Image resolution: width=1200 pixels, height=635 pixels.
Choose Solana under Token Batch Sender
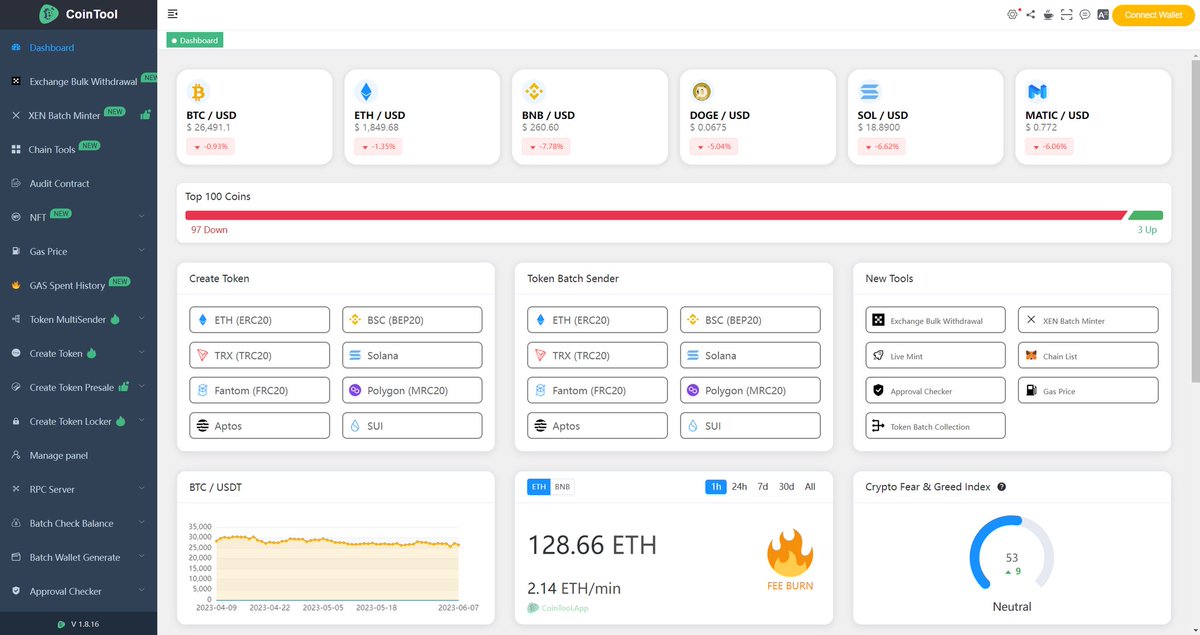750,355
